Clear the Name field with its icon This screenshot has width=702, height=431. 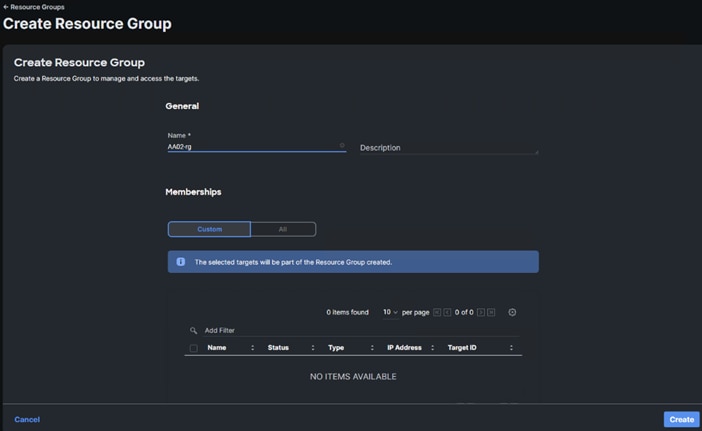tap(342, 145)
